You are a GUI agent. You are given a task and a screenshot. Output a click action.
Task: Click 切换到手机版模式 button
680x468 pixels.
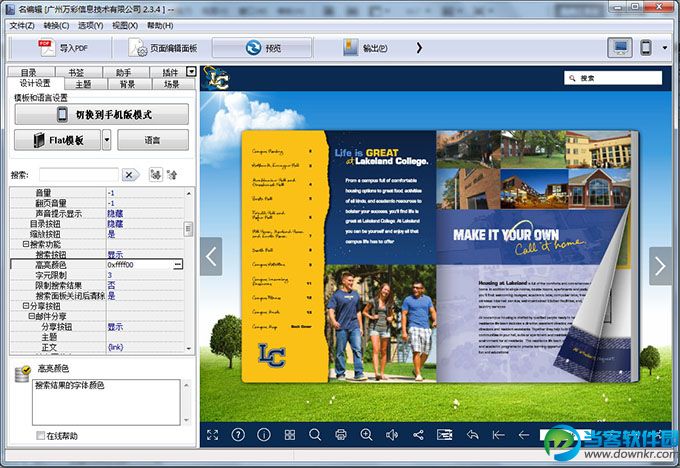[x=101, y=115]
